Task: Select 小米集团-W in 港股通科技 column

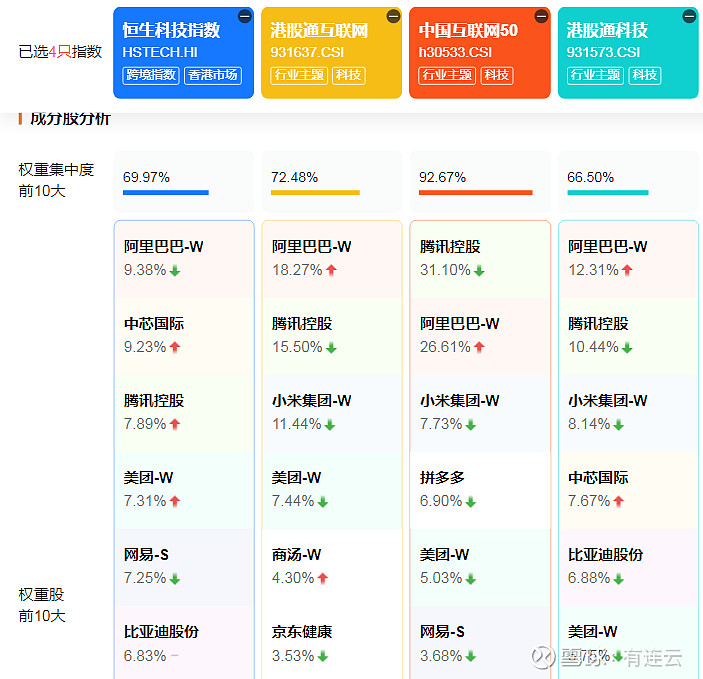Action: click(x=608, y=401)
